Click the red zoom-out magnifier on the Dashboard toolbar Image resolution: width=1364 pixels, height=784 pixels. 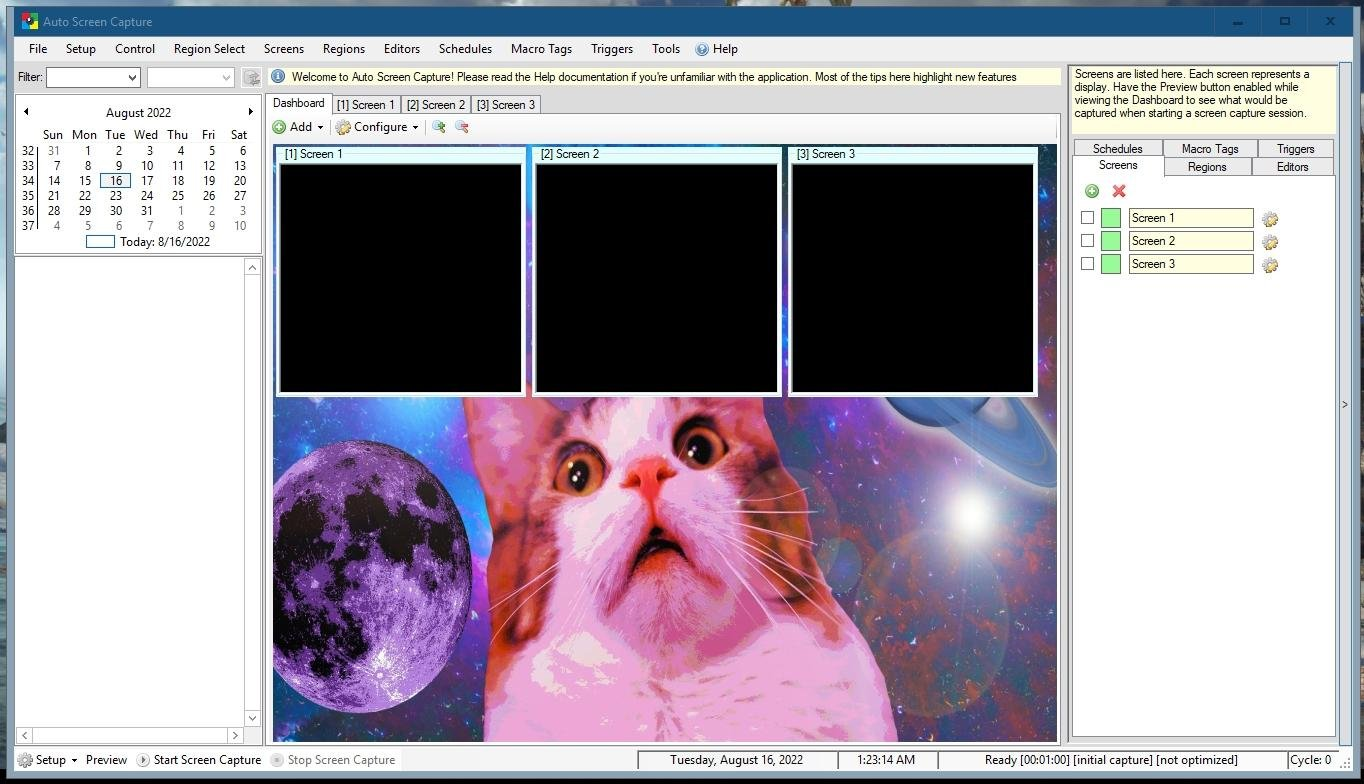461,127
